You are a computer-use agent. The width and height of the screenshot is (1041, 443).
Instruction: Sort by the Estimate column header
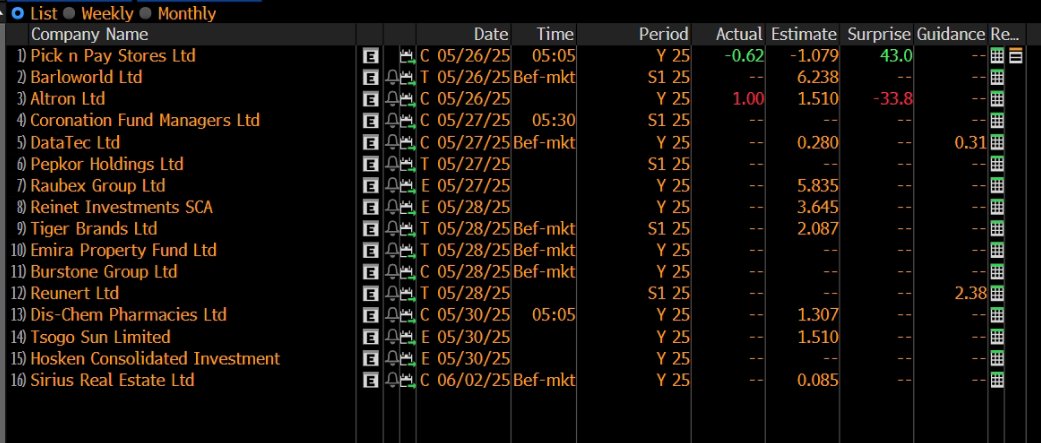pos(804,34)
